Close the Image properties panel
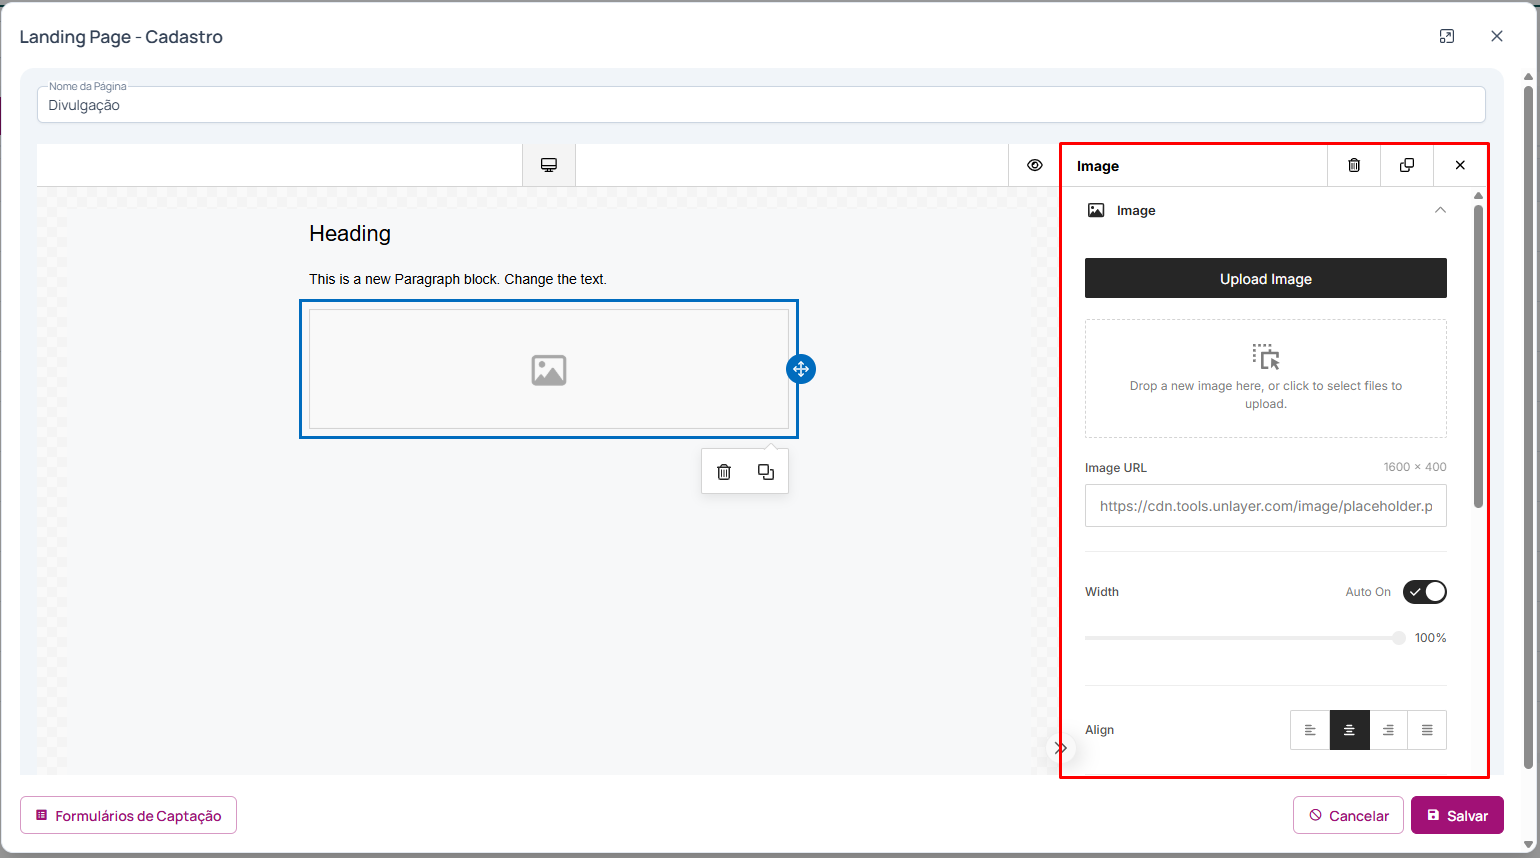1540x858 pixels. pyautogui.click(x=1460, y=165)
